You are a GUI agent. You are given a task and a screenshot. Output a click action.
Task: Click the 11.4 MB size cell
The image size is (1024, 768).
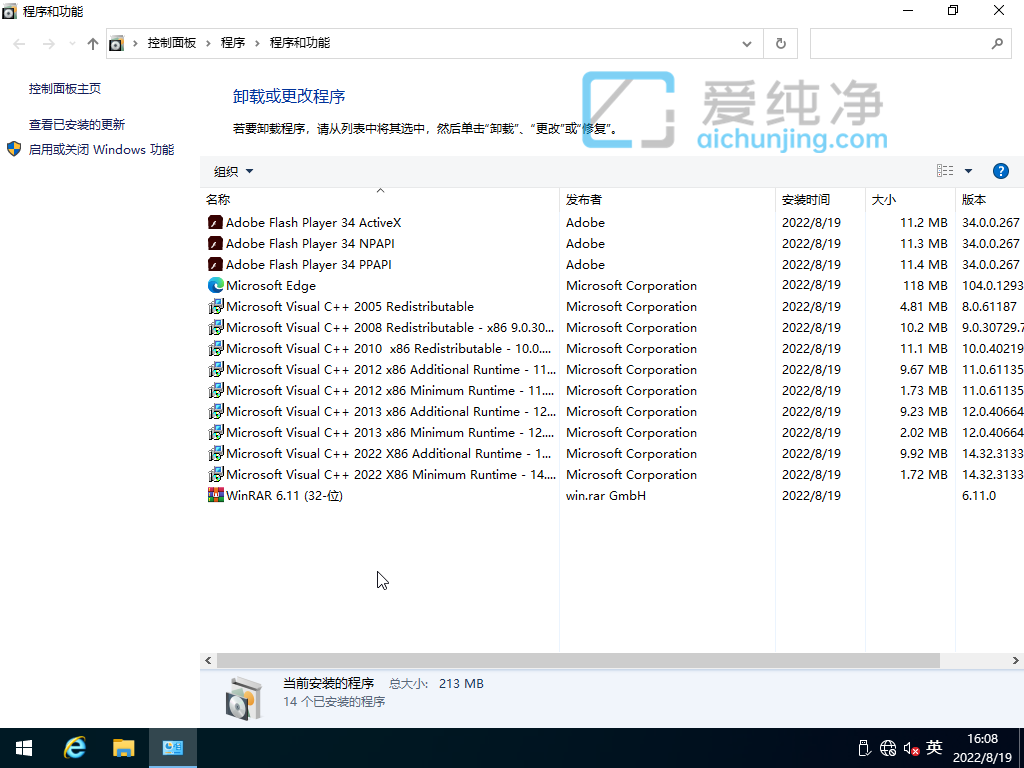[x=923, y=264]
